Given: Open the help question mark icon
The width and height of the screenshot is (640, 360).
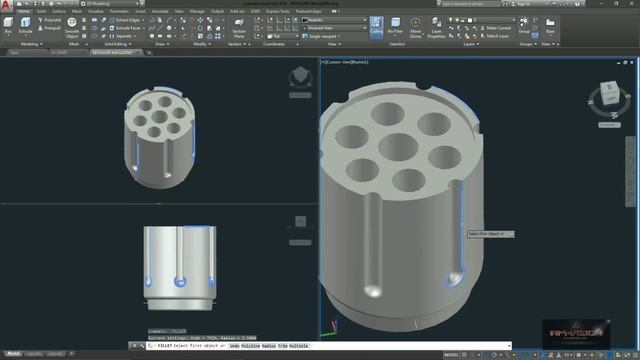Looking at the screenshot, I should 577,4.
